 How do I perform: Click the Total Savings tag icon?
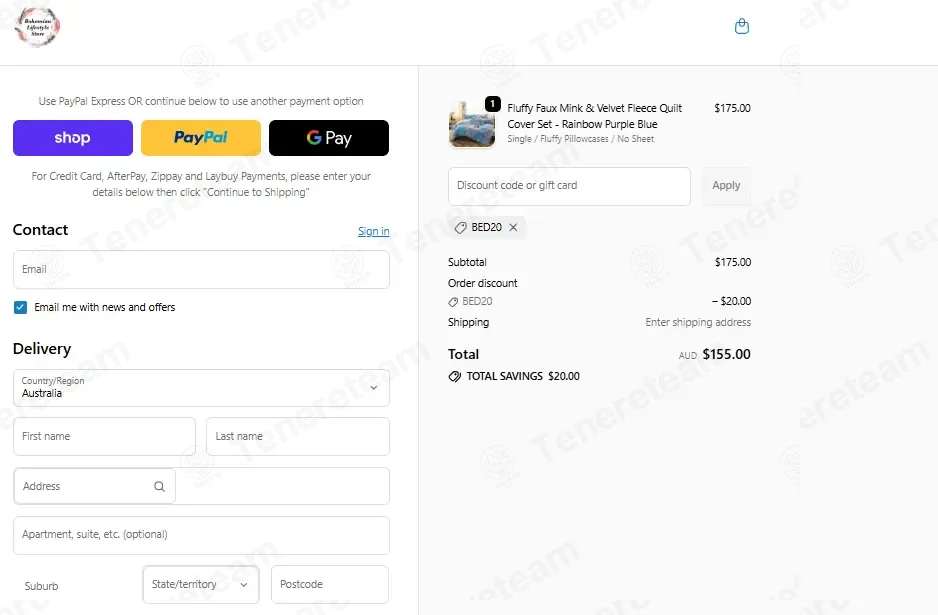click(455, 376)
